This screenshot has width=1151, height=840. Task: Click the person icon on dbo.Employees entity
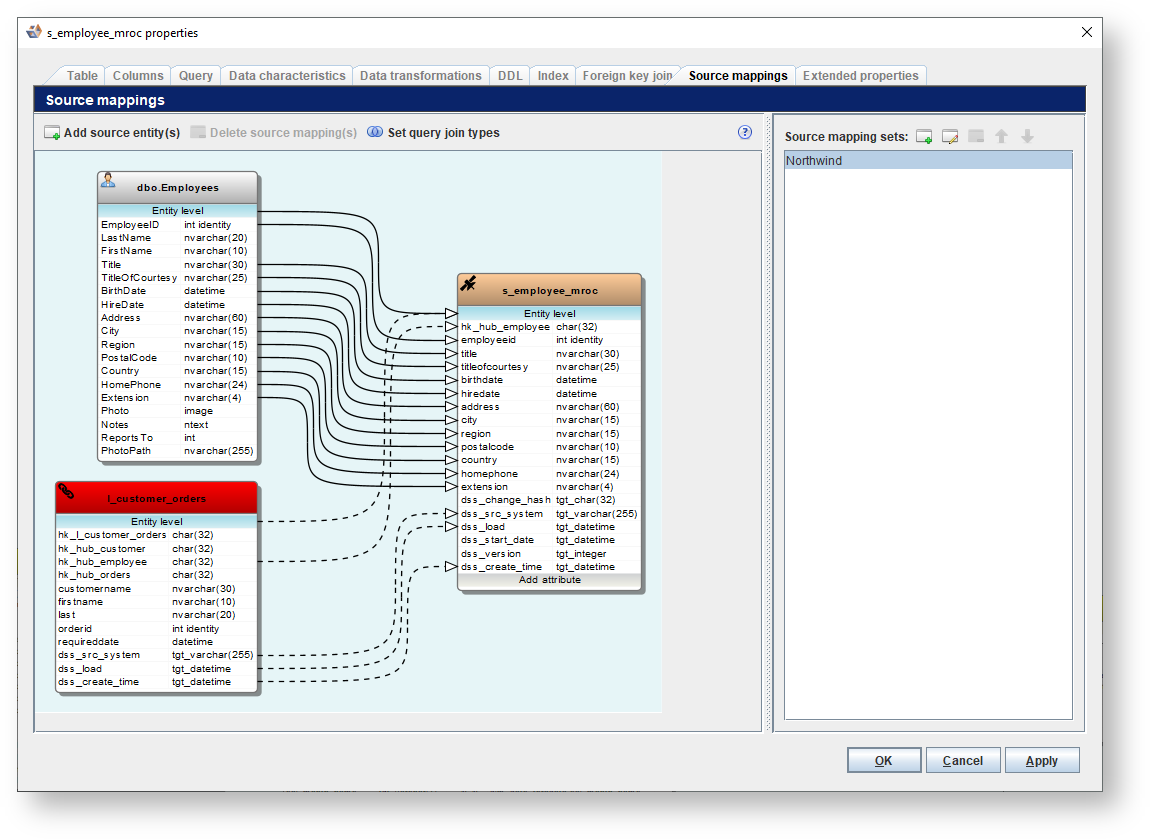(108, 181)
